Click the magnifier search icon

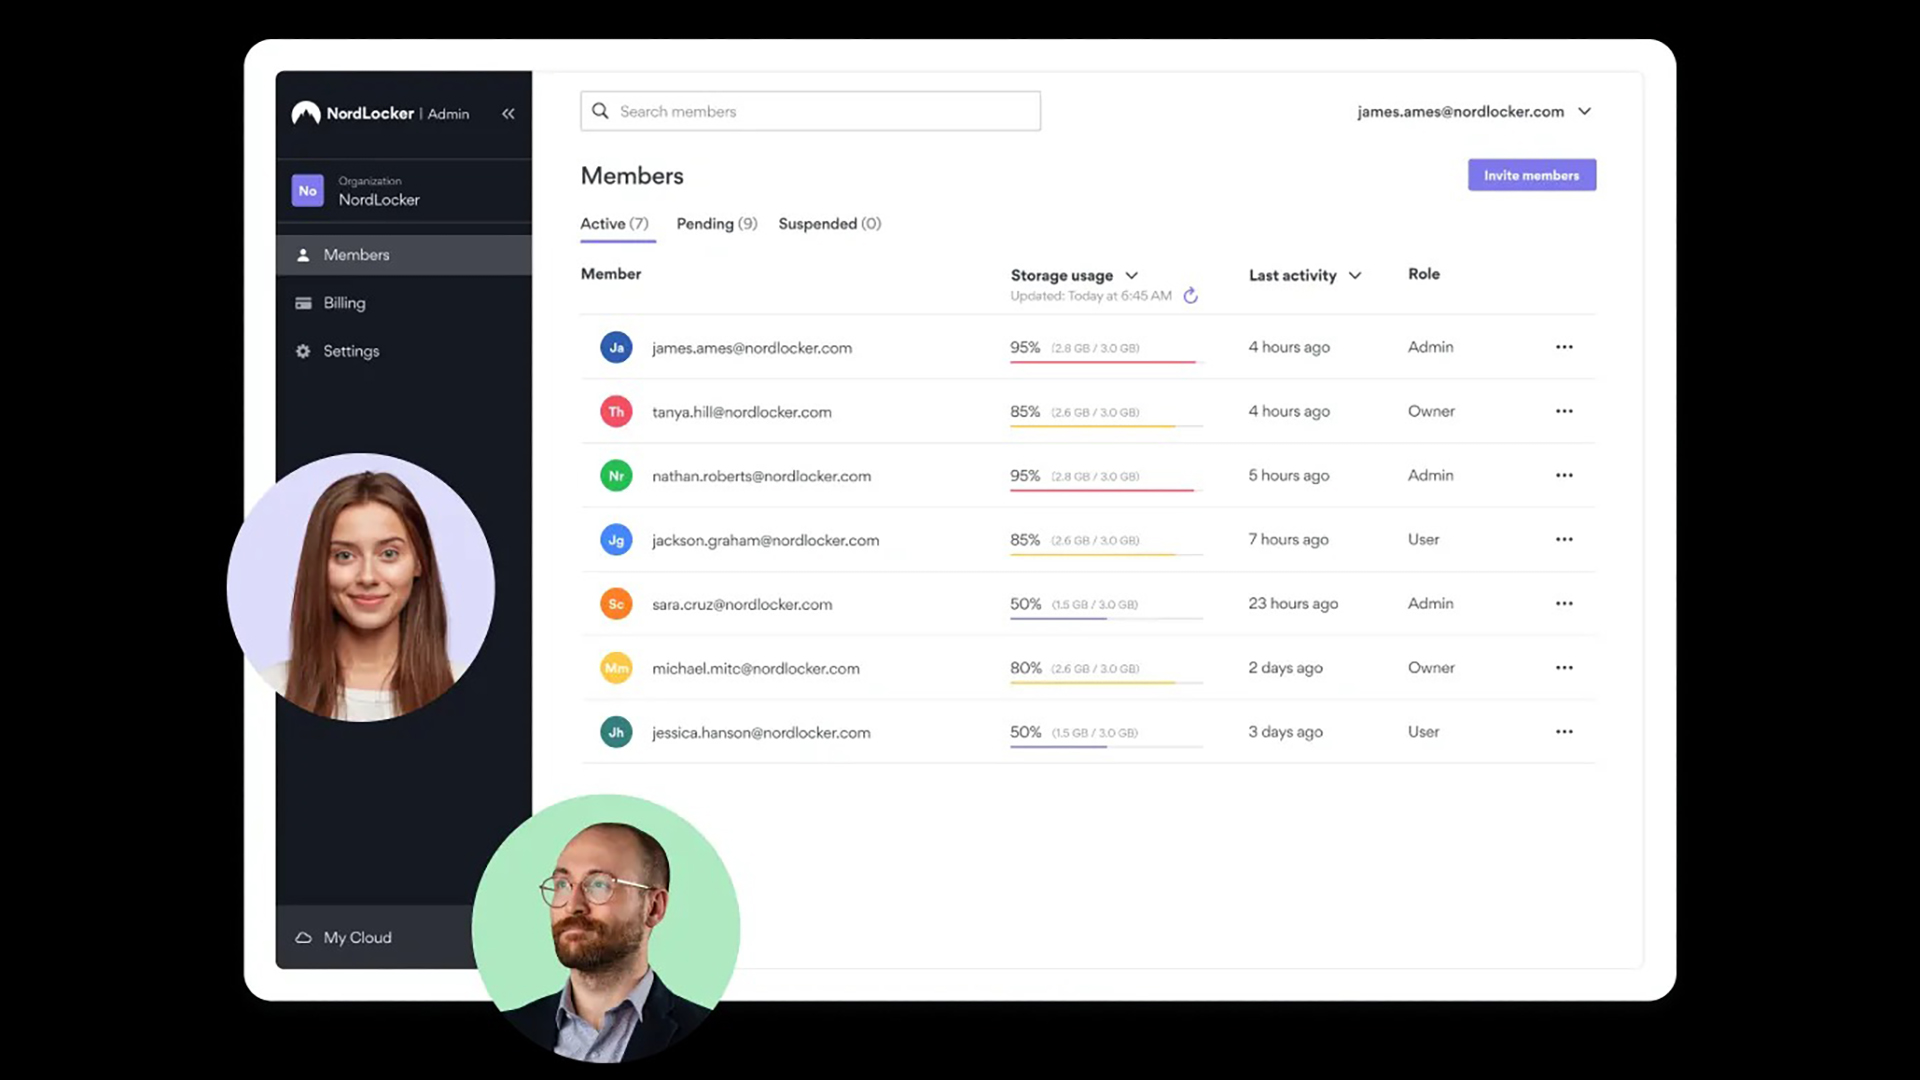(600, 111)
